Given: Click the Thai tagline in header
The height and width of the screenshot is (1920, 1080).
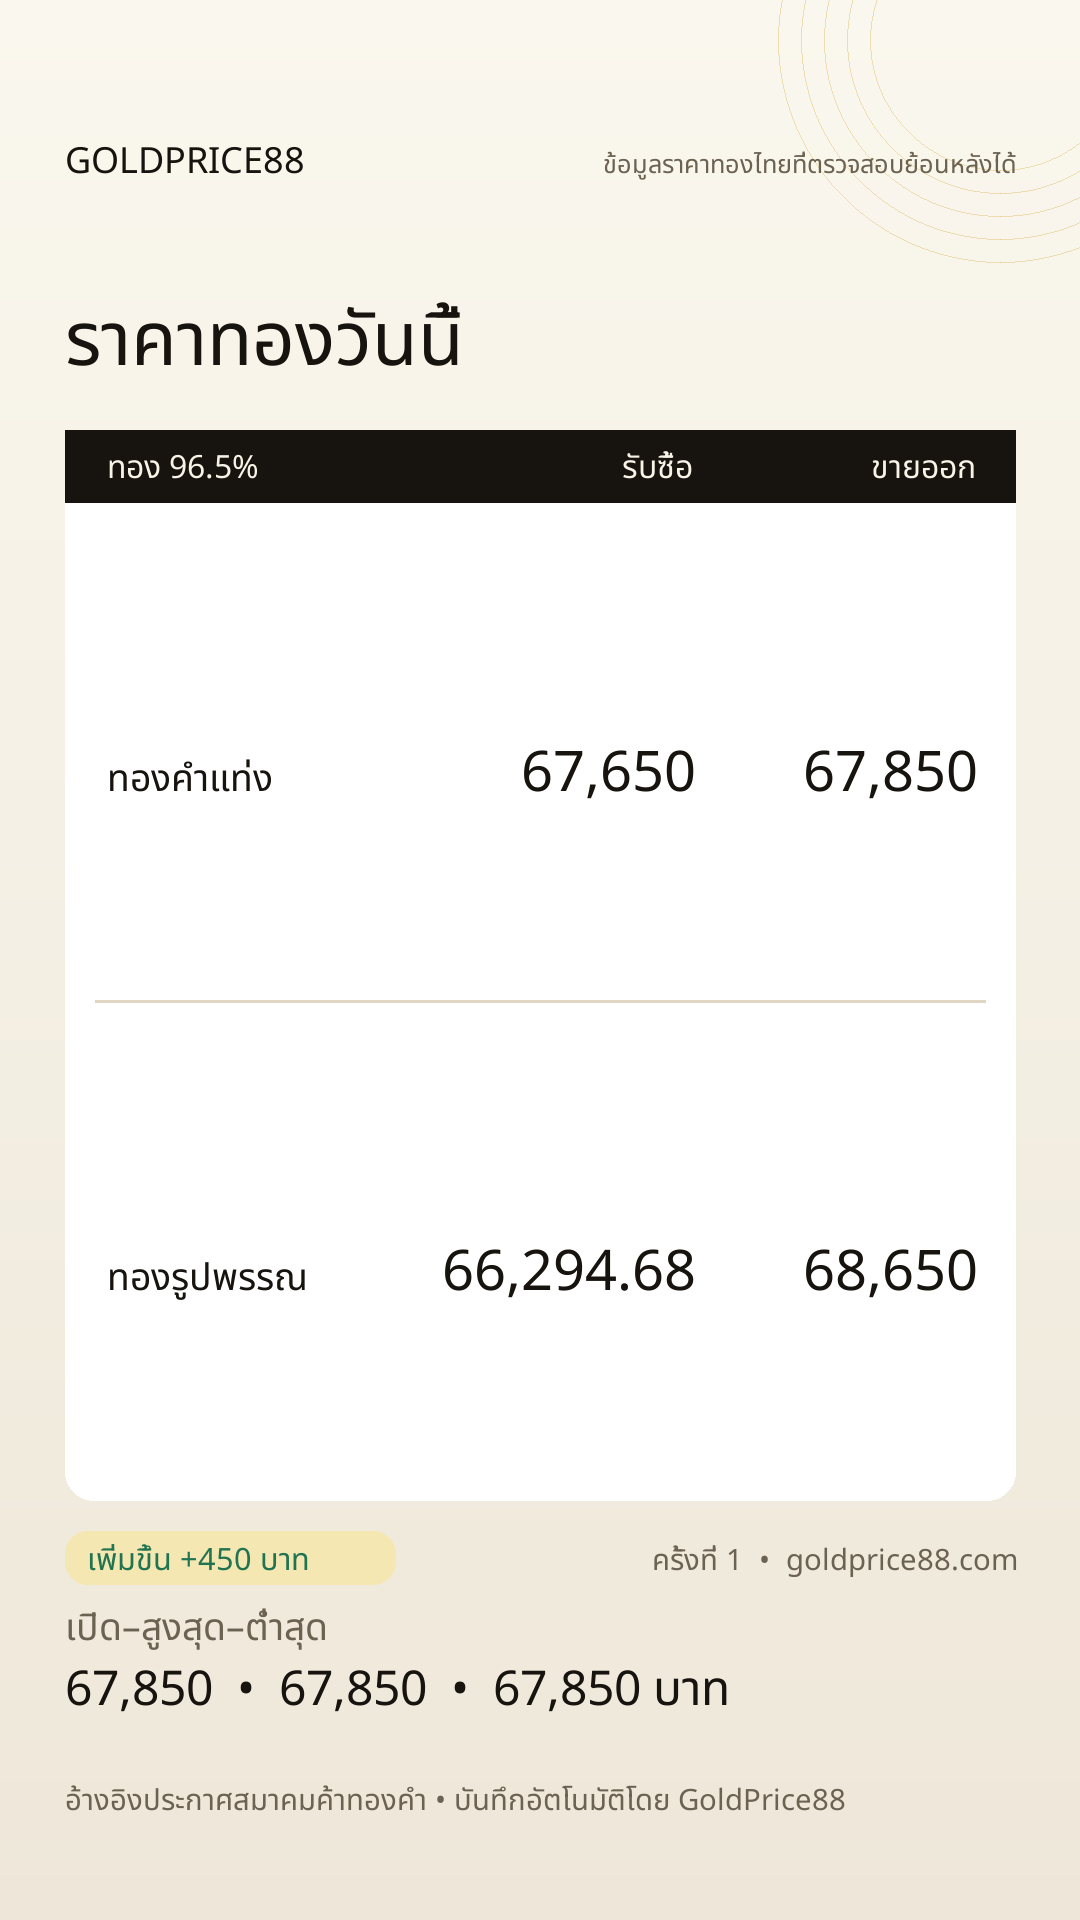Looking at the screenshot, I should 810,163.
